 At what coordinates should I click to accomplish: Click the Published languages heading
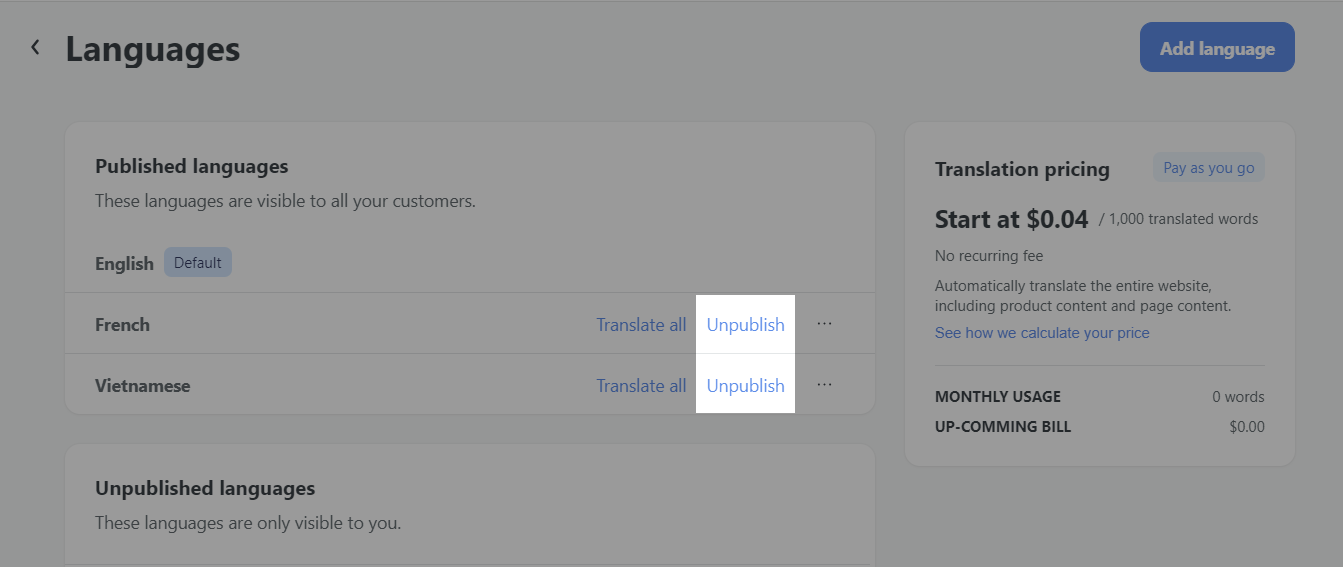point(191,167)
